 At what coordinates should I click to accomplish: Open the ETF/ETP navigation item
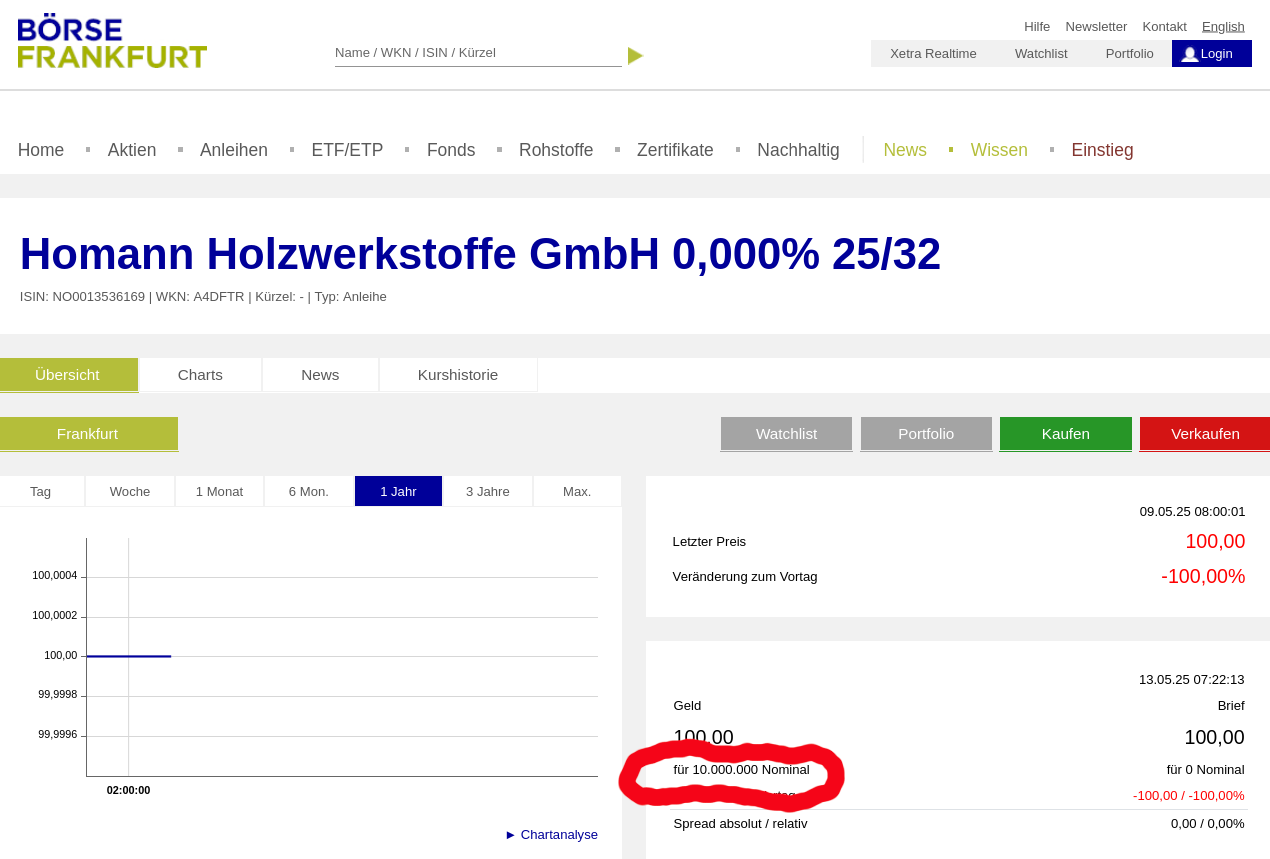(347, 150)
